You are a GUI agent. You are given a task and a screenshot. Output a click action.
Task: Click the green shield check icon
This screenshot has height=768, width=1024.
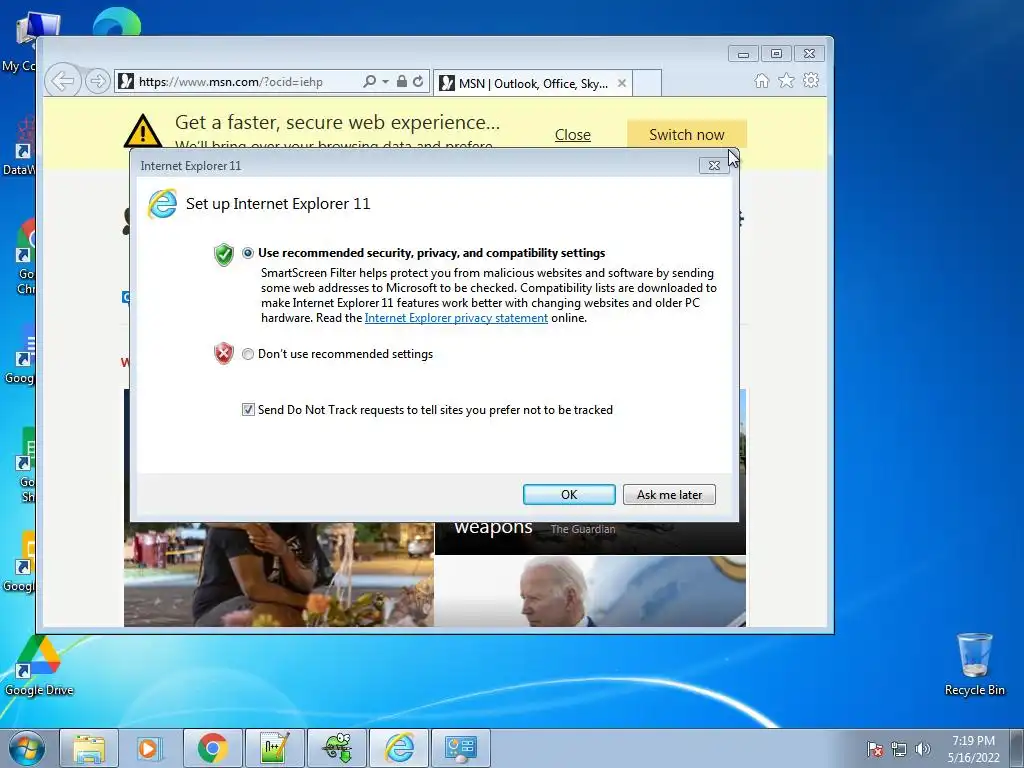pos(223,254)
